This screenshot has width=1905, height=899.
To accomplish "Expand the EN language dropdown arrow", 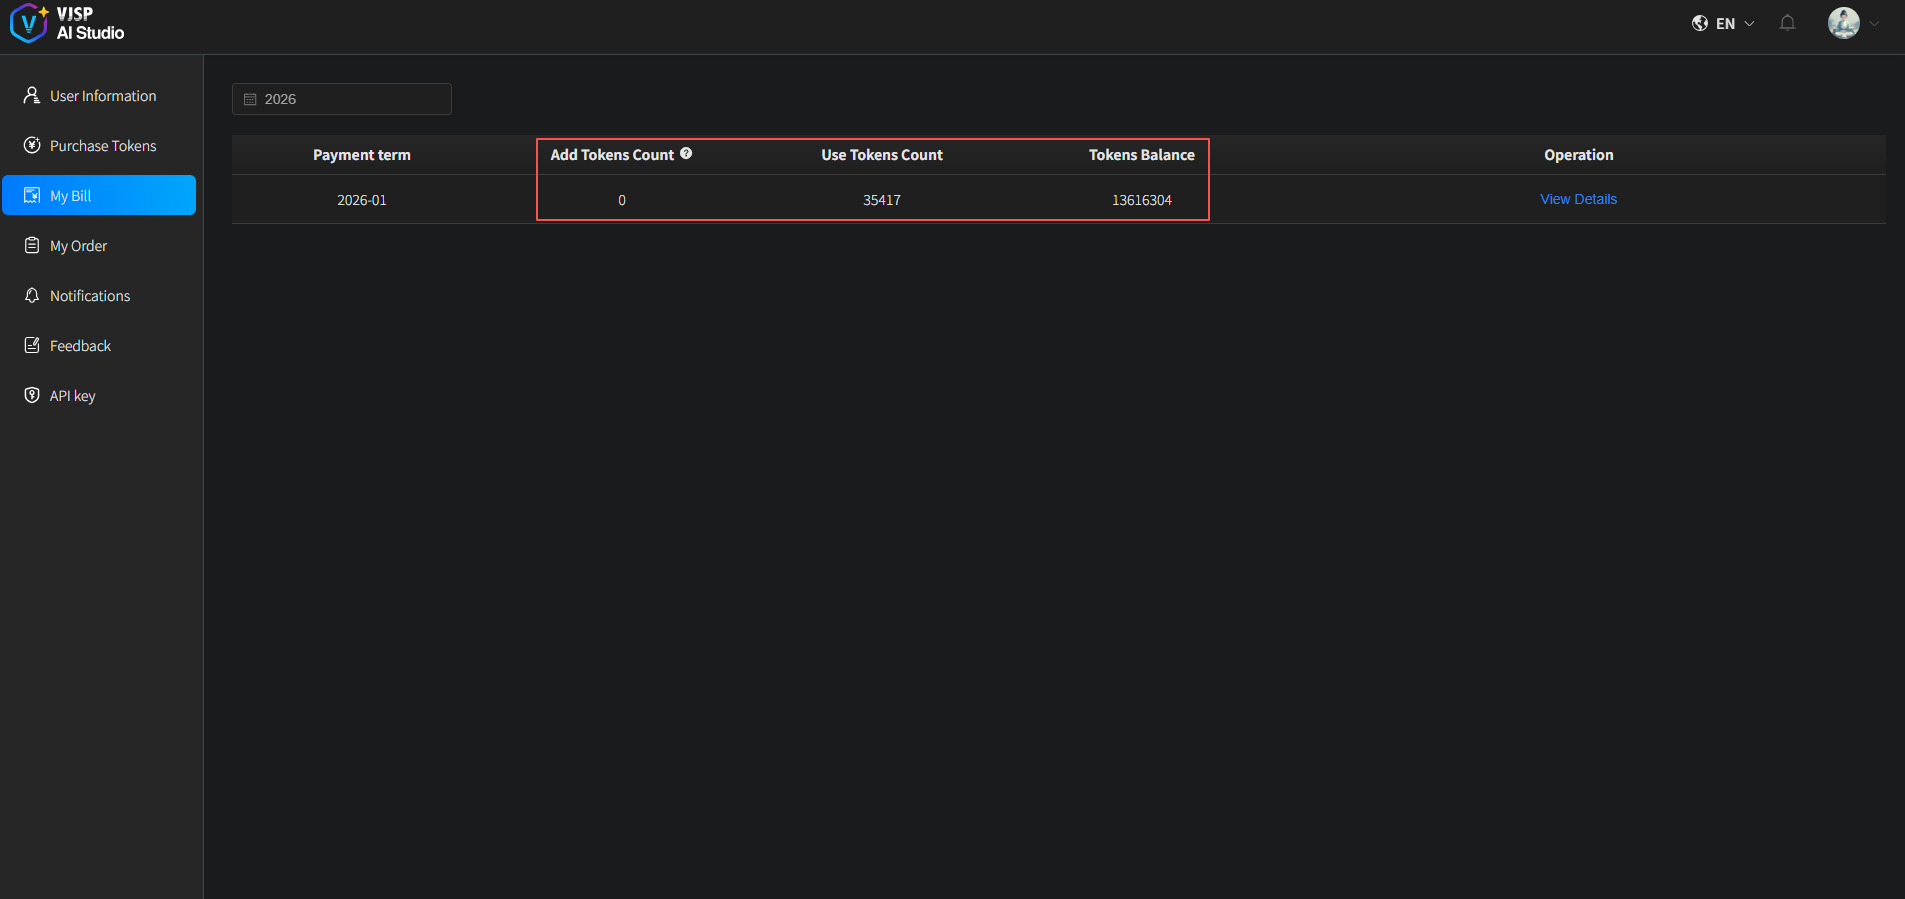I will (x=1749, y=23).
